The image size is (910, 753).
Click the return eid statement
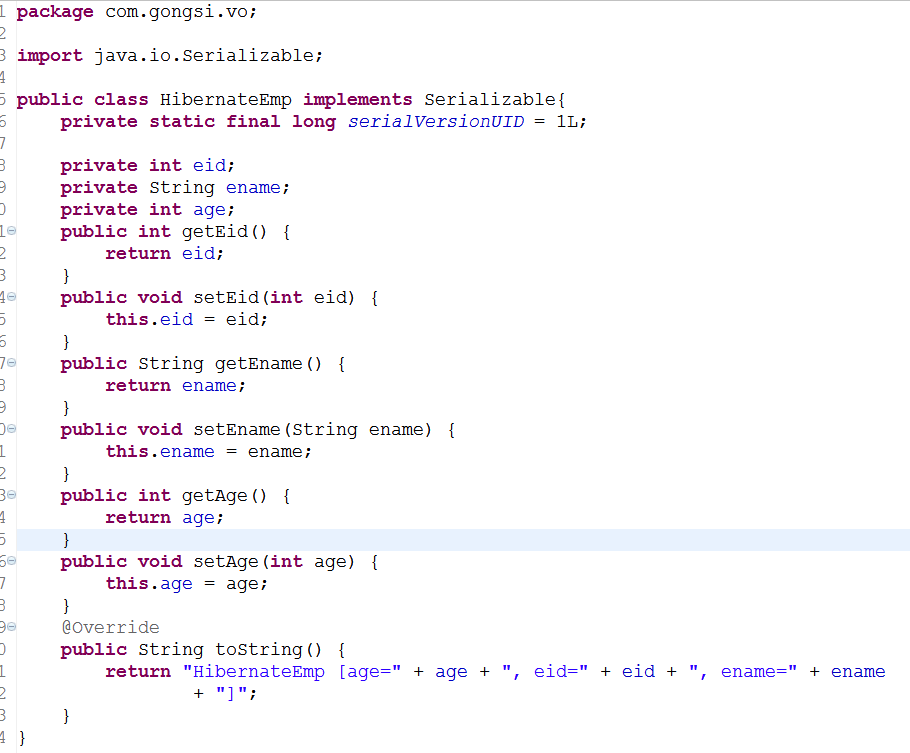pos(164,254)
